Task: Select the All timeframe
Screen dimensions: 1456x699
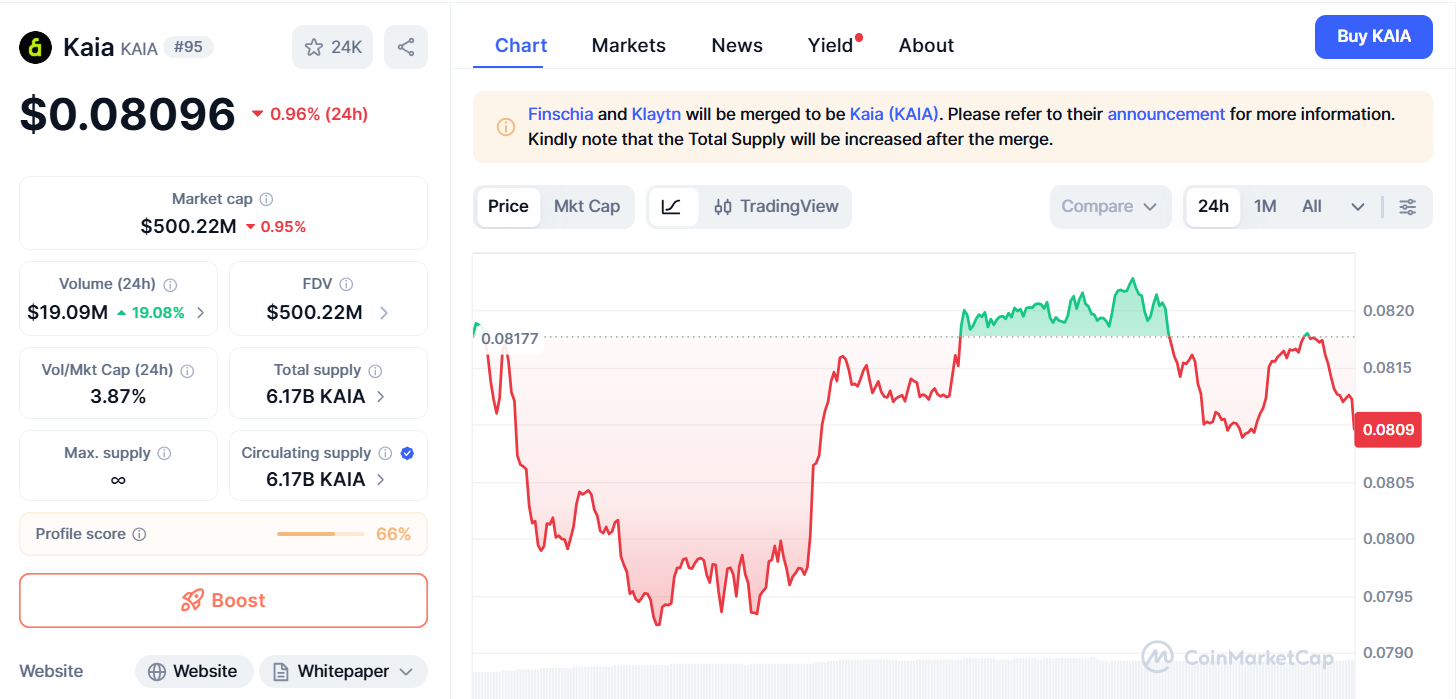Action: pos(1311,206)
